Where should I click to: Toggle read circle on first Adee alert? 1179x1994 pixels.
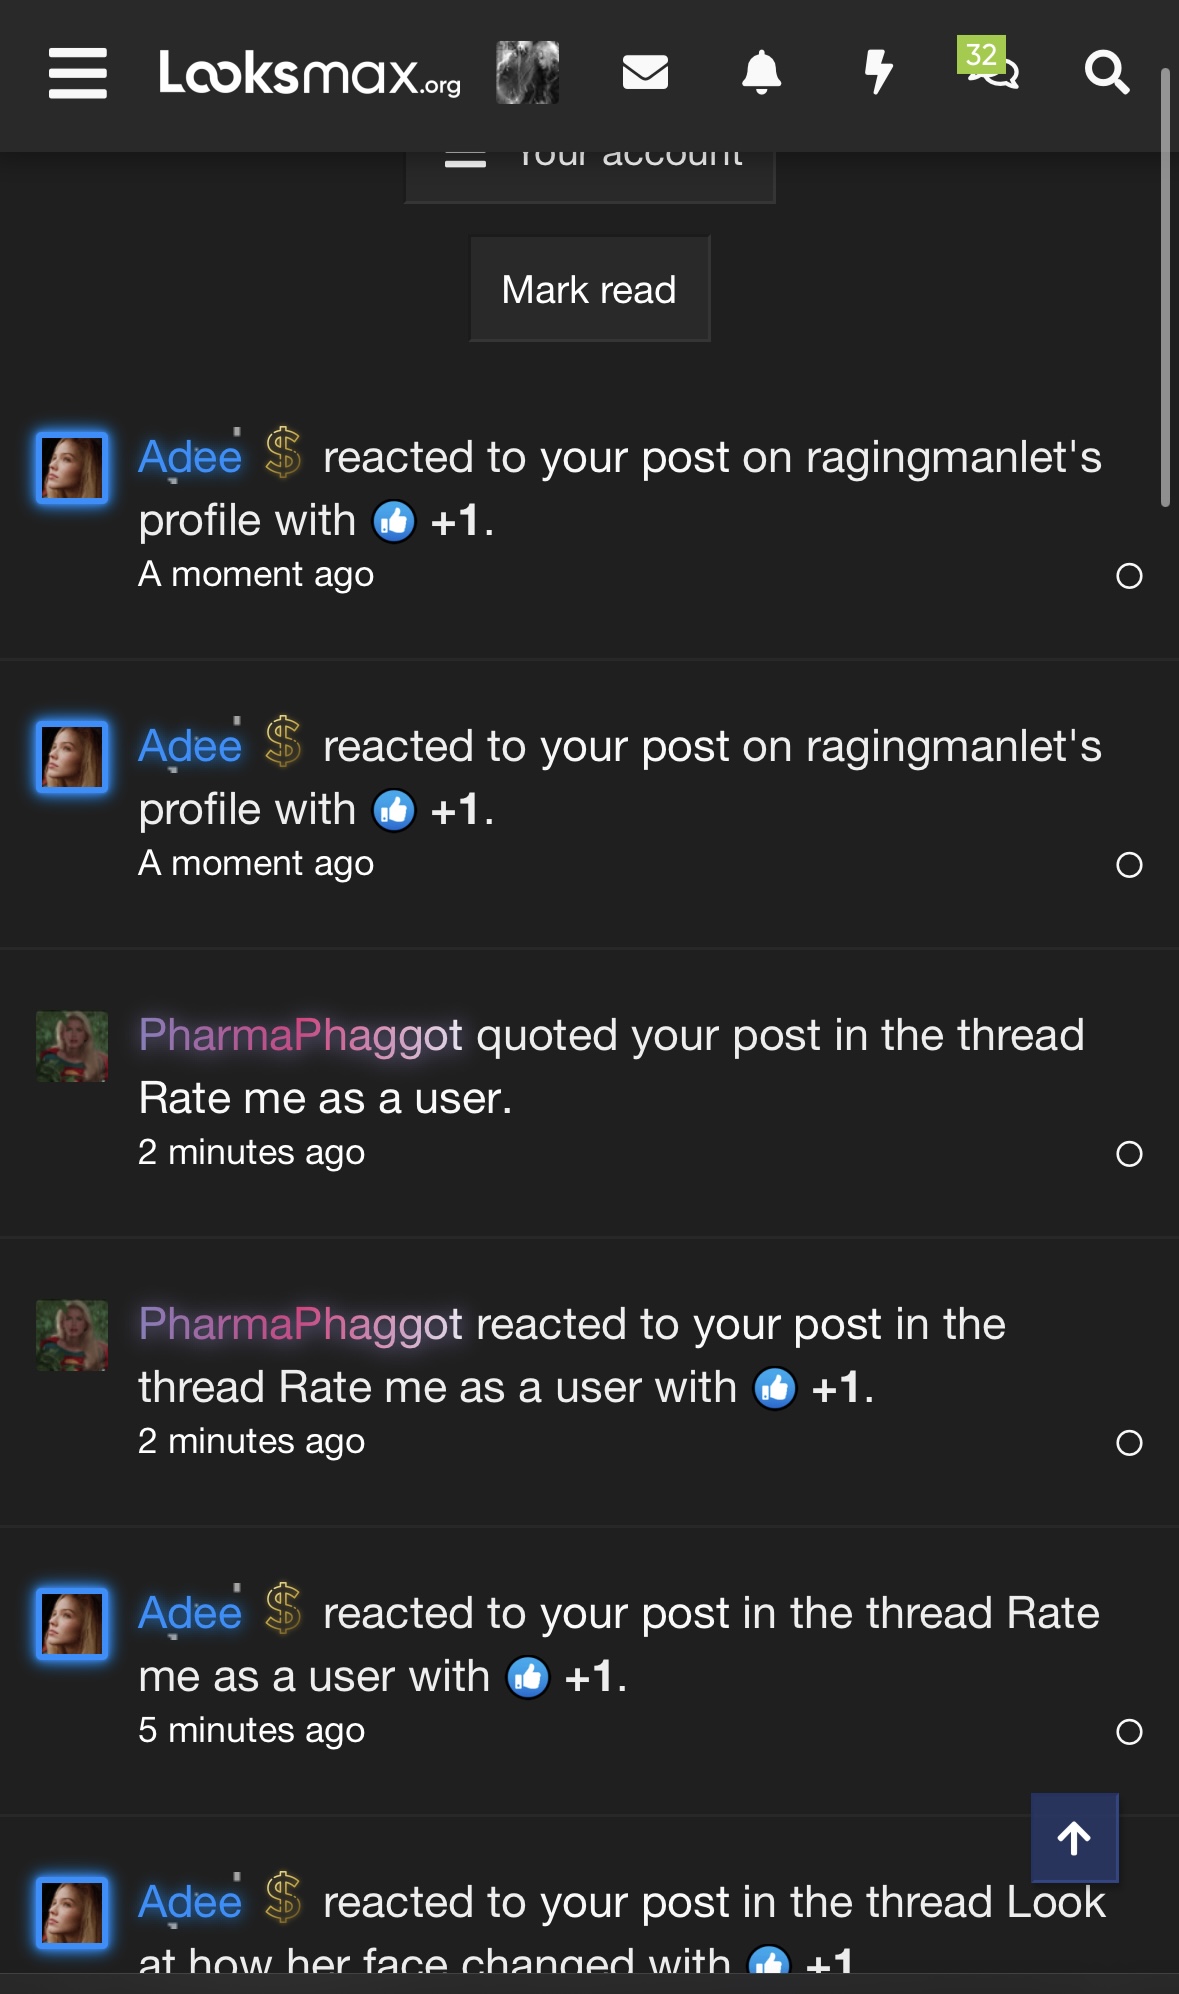coord(1129,576)
